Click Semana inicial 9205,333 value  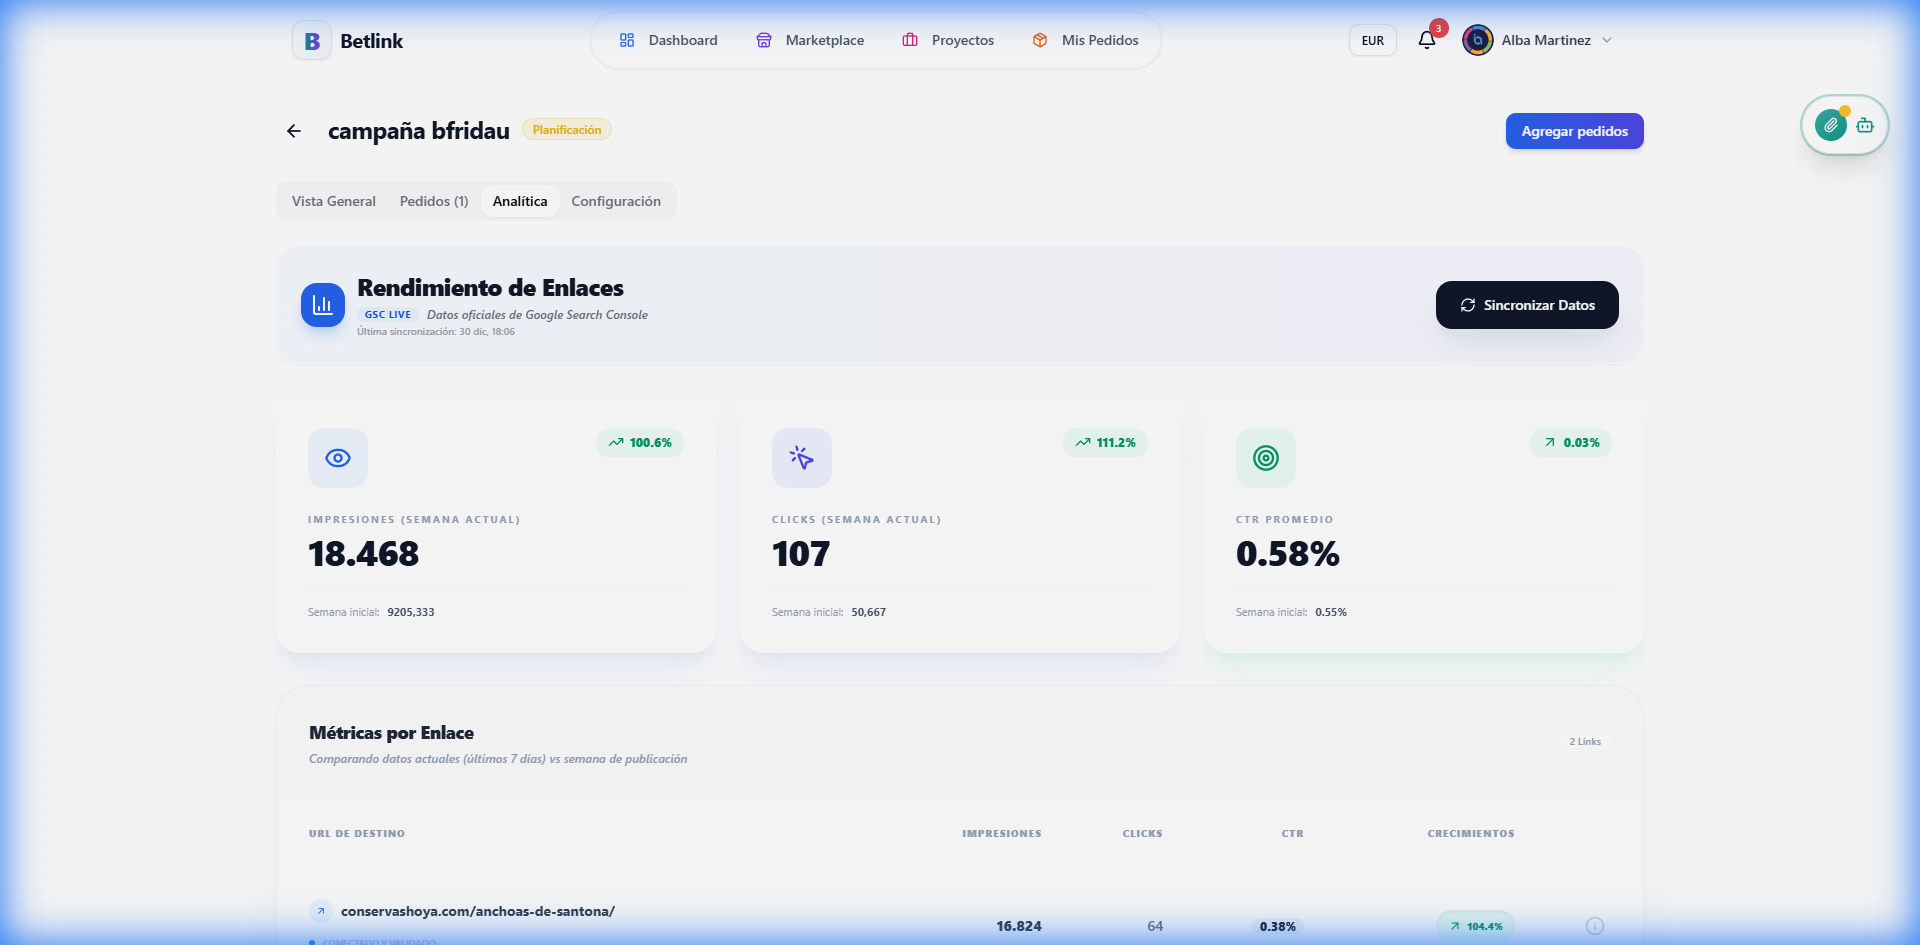tap(411, 612)
